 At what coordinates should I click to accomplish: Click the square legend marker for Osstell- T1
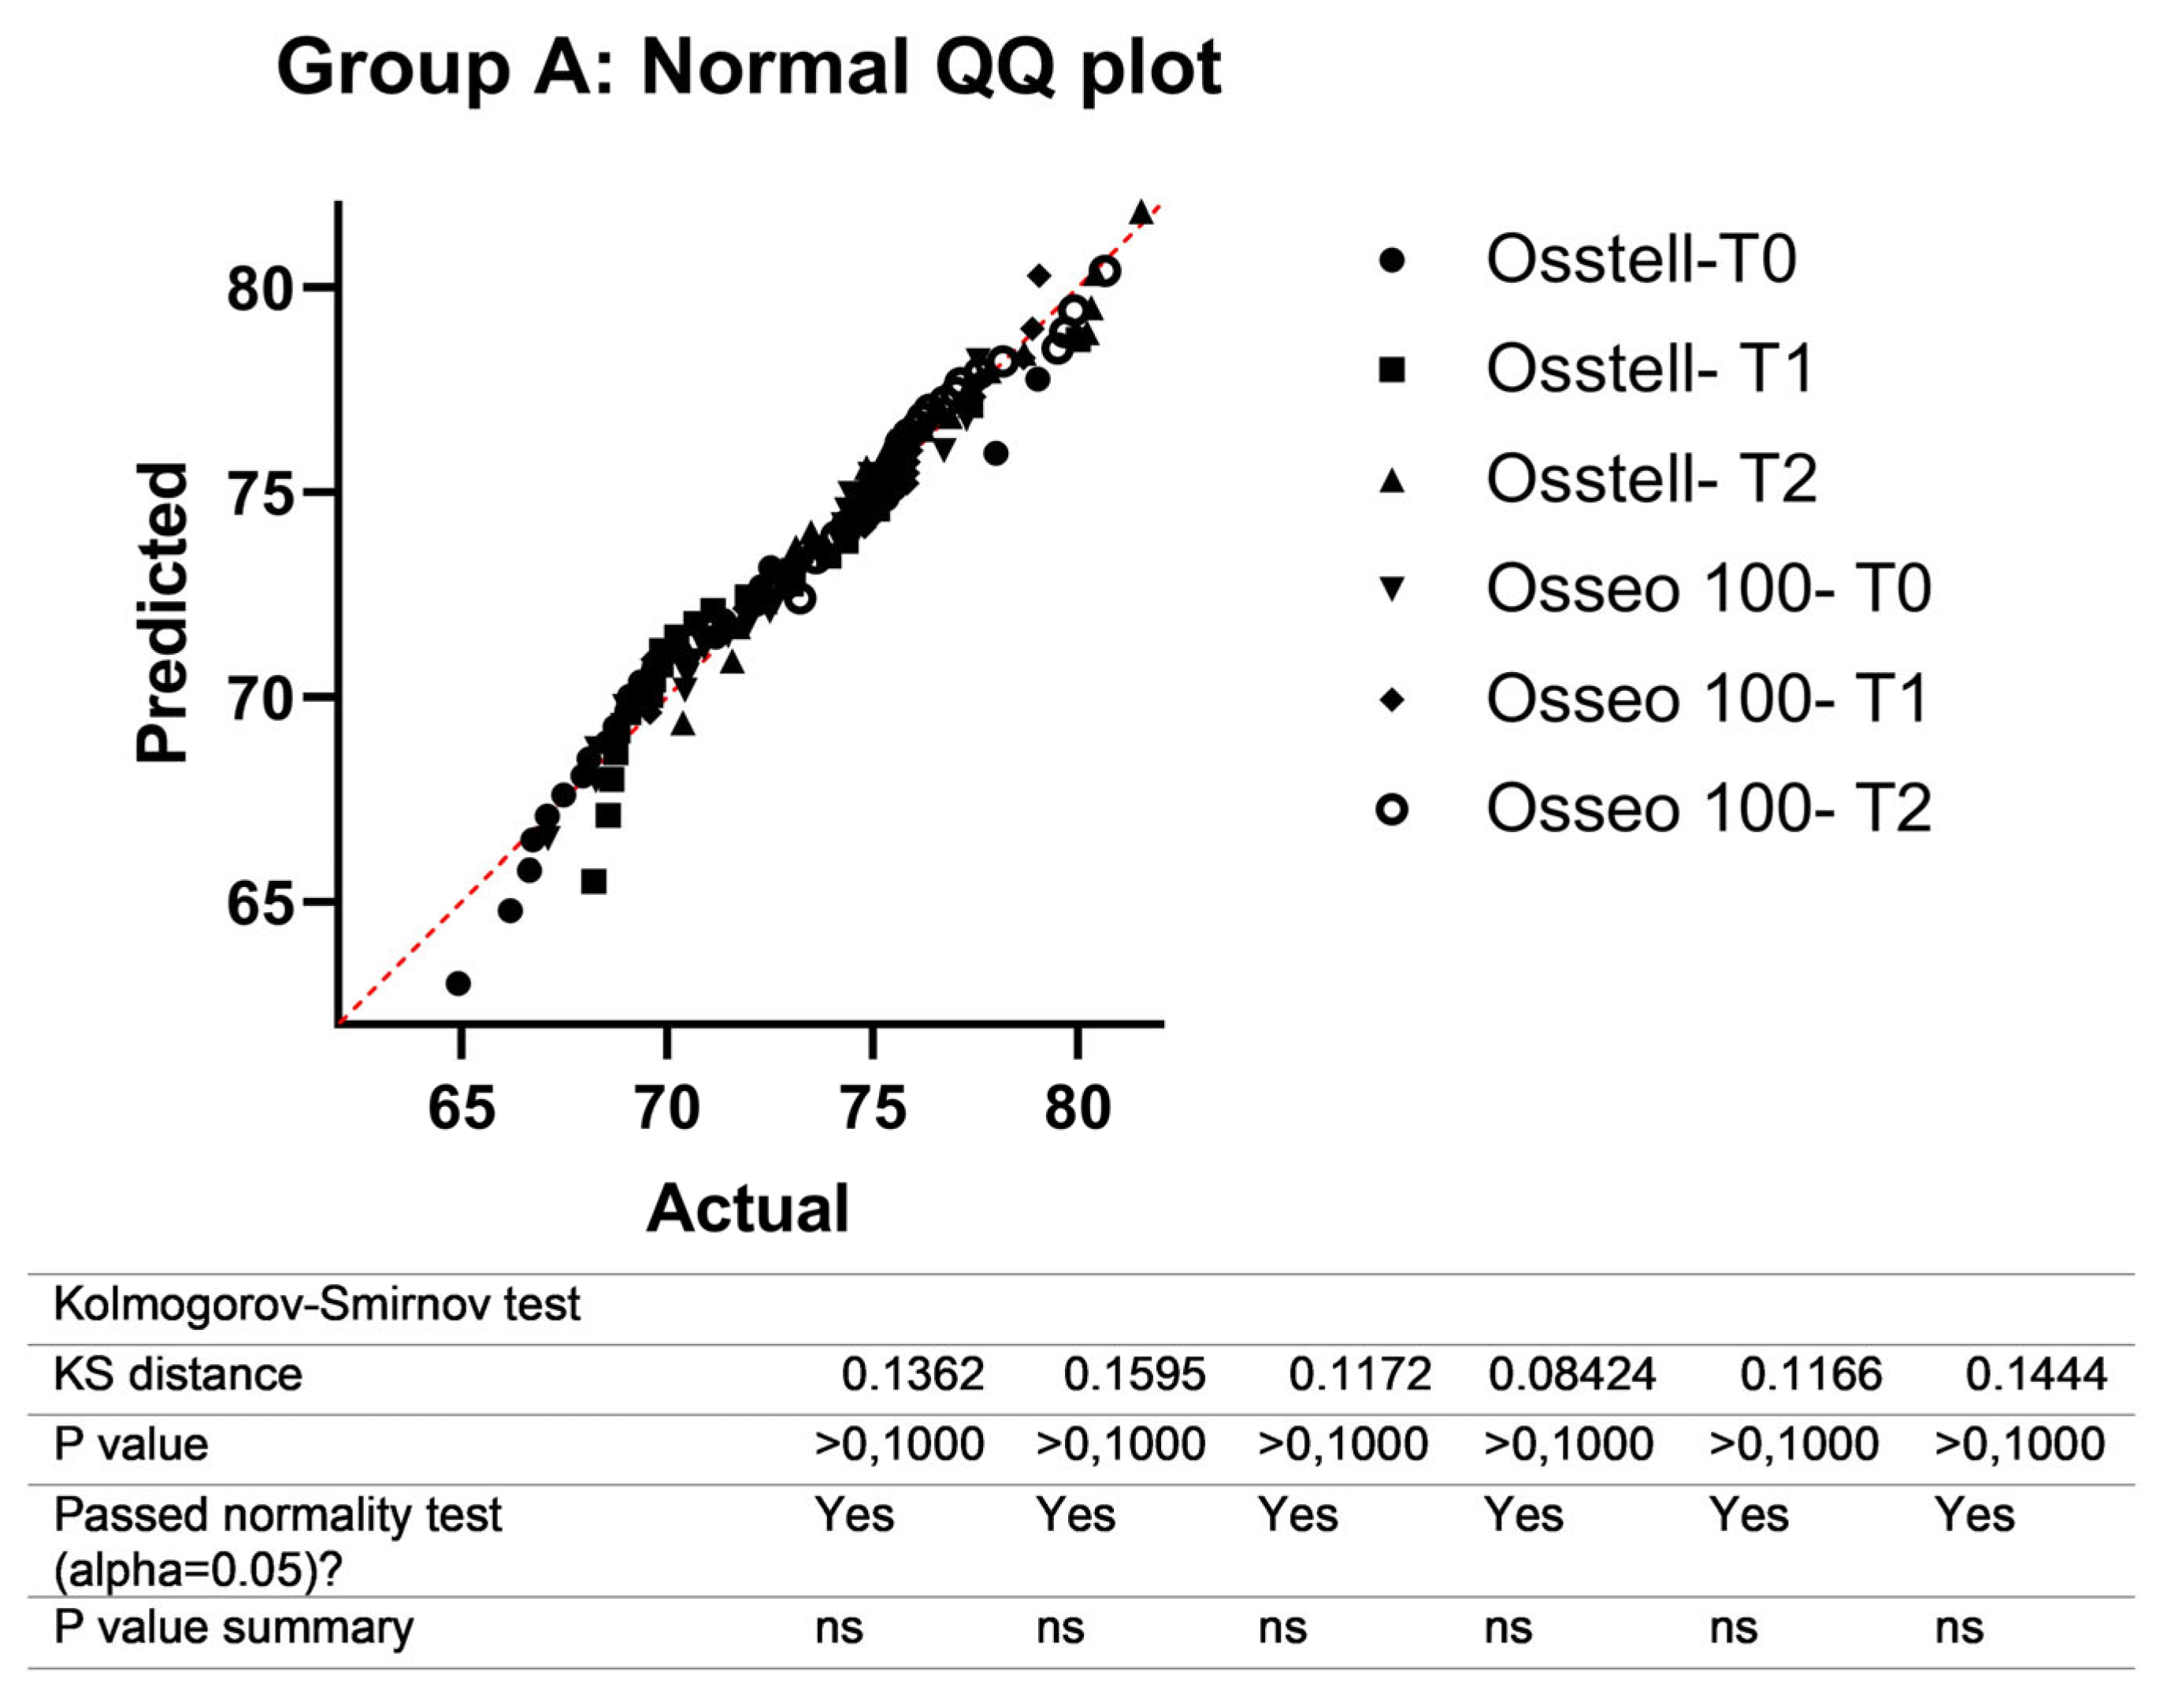(x=1391, y=370)
